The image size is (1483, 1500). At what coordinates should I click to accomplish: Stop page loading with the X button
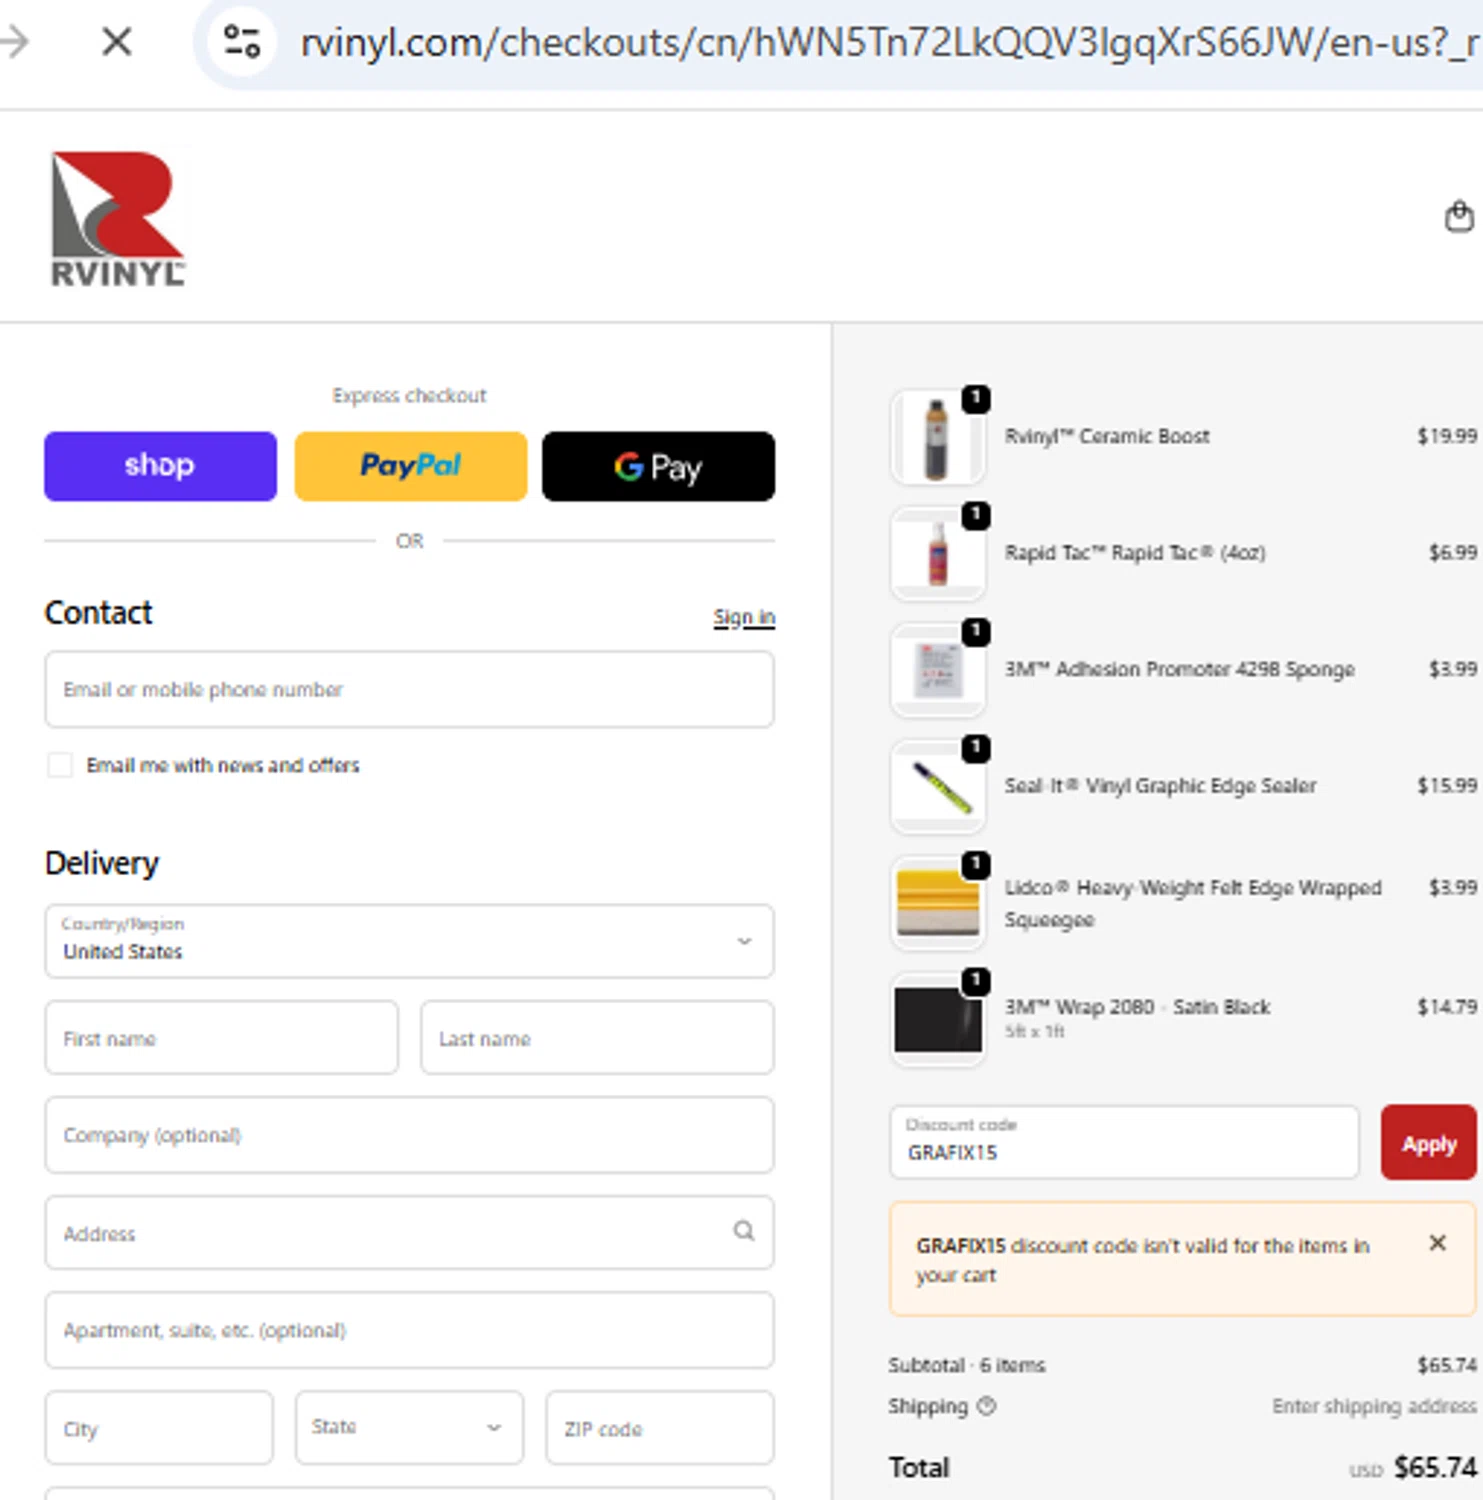tap(117, 42)
